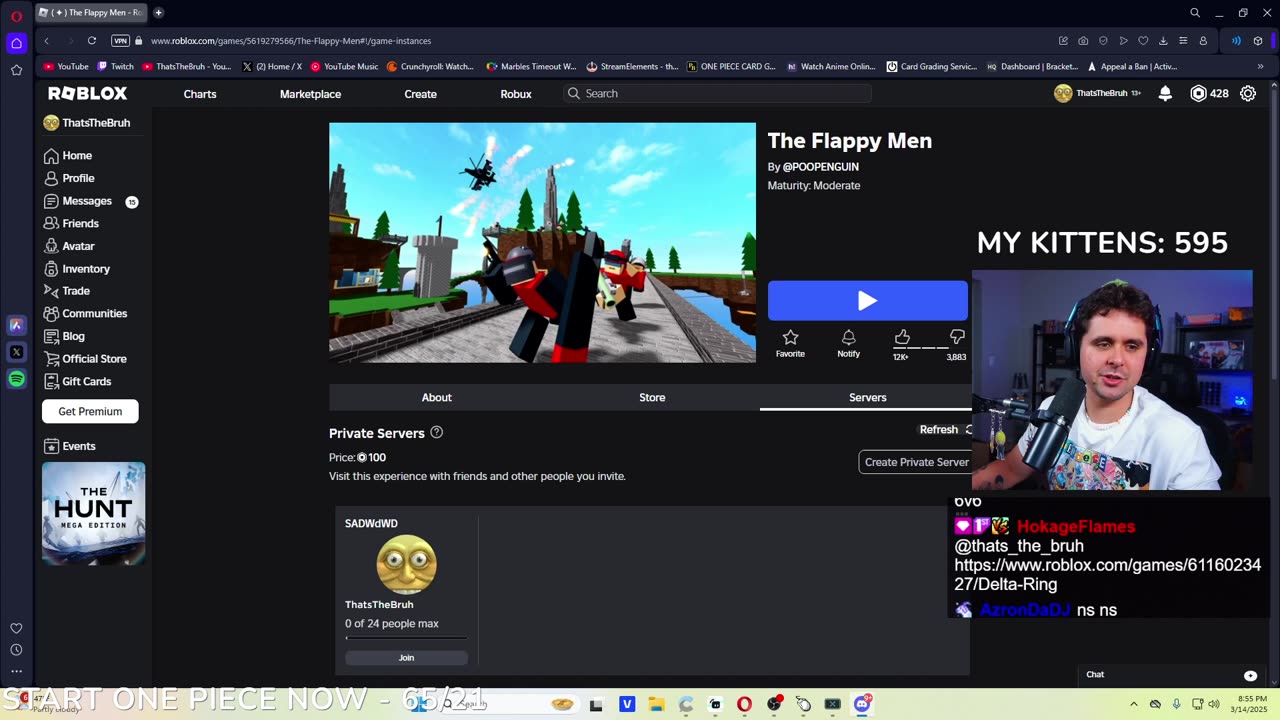Select the Servers tab
Image resolution: width=1280 pixels, height=720 pixels.
[x=867, y=397]
